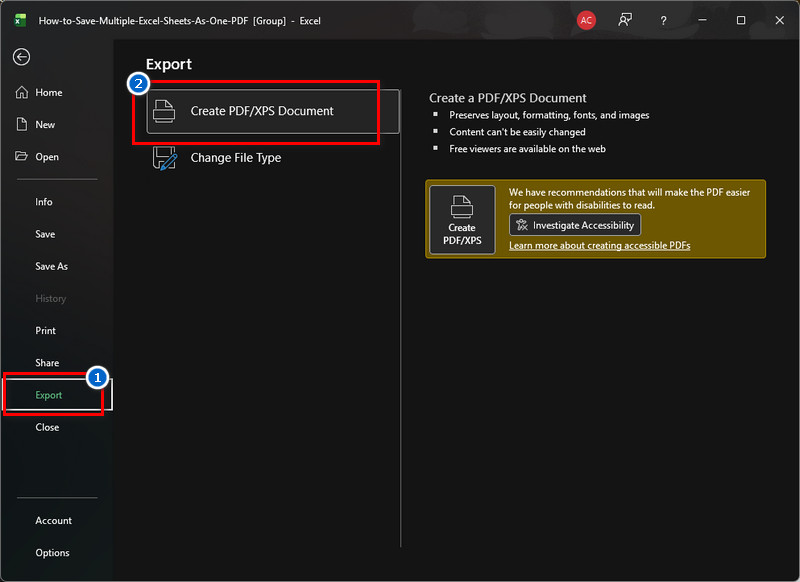Select Create PDF/XPS Document option
Screen dimensions: 800x582
pos(273,111)
